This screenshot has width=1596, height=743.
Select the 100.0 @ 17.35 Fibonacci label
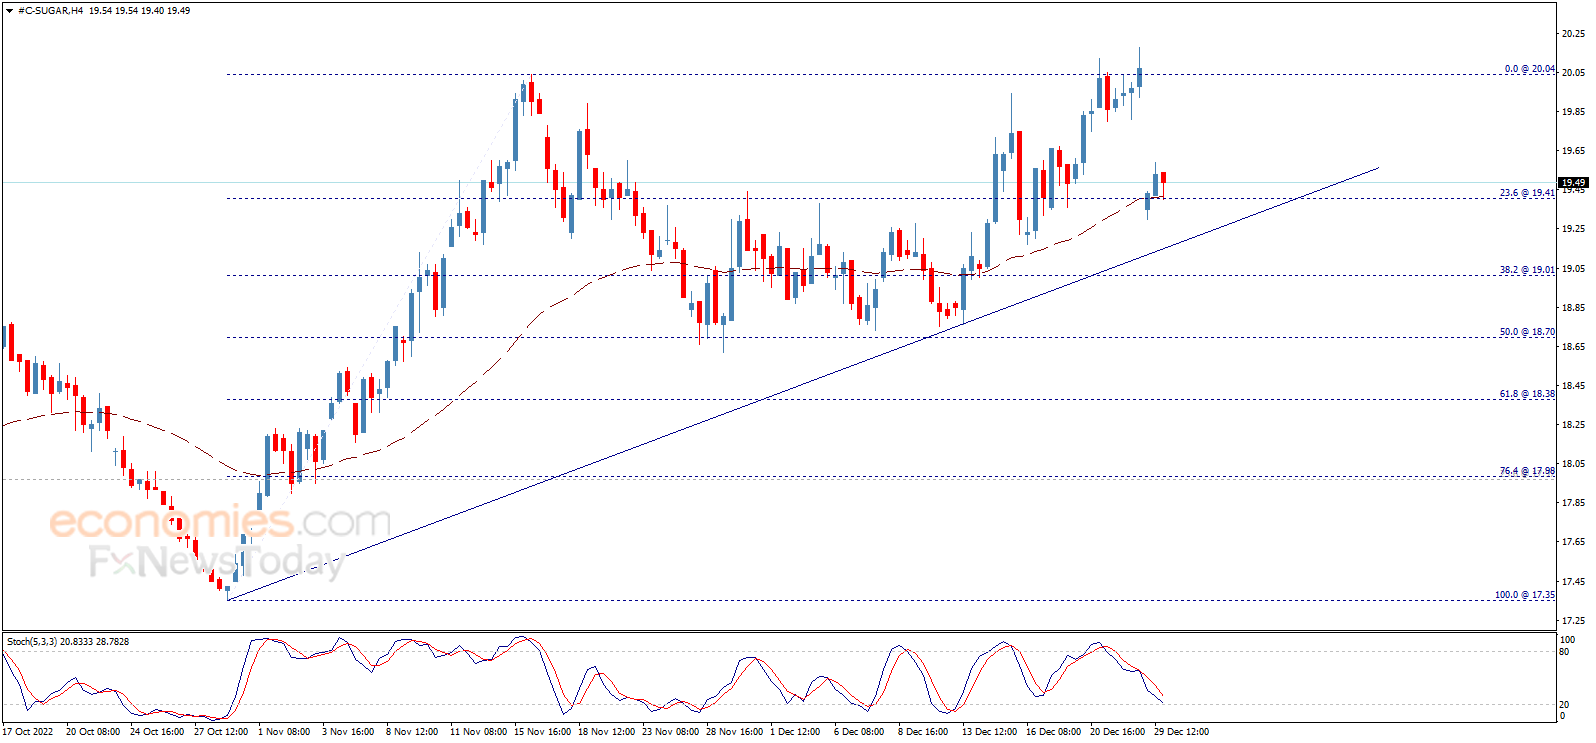click(x=1524, y=595)
